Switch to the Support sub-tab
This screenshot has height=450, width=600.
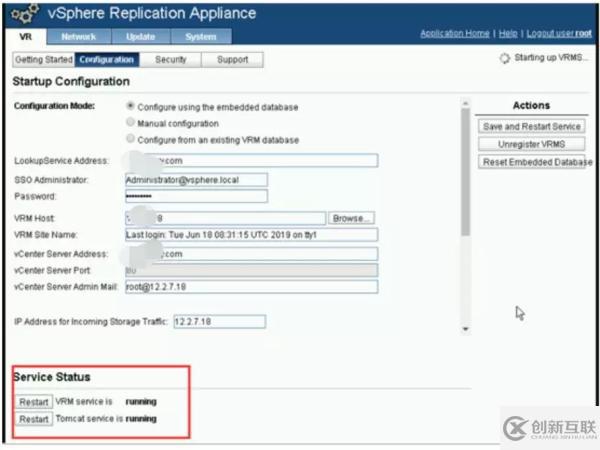233,60
